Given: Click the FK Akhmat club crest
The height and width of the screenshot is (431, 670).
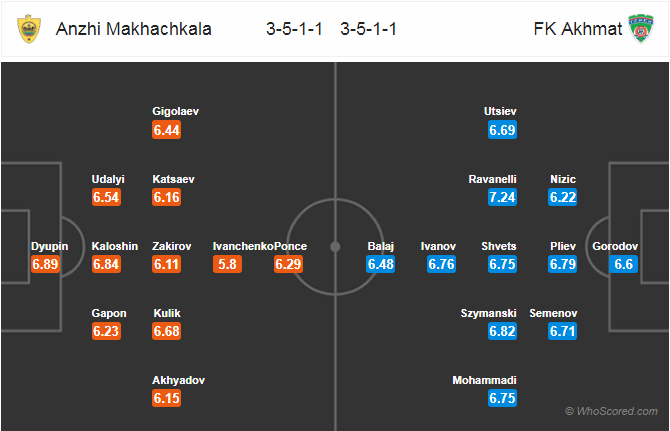Looking at the screenshot, I should click(641, 29).
